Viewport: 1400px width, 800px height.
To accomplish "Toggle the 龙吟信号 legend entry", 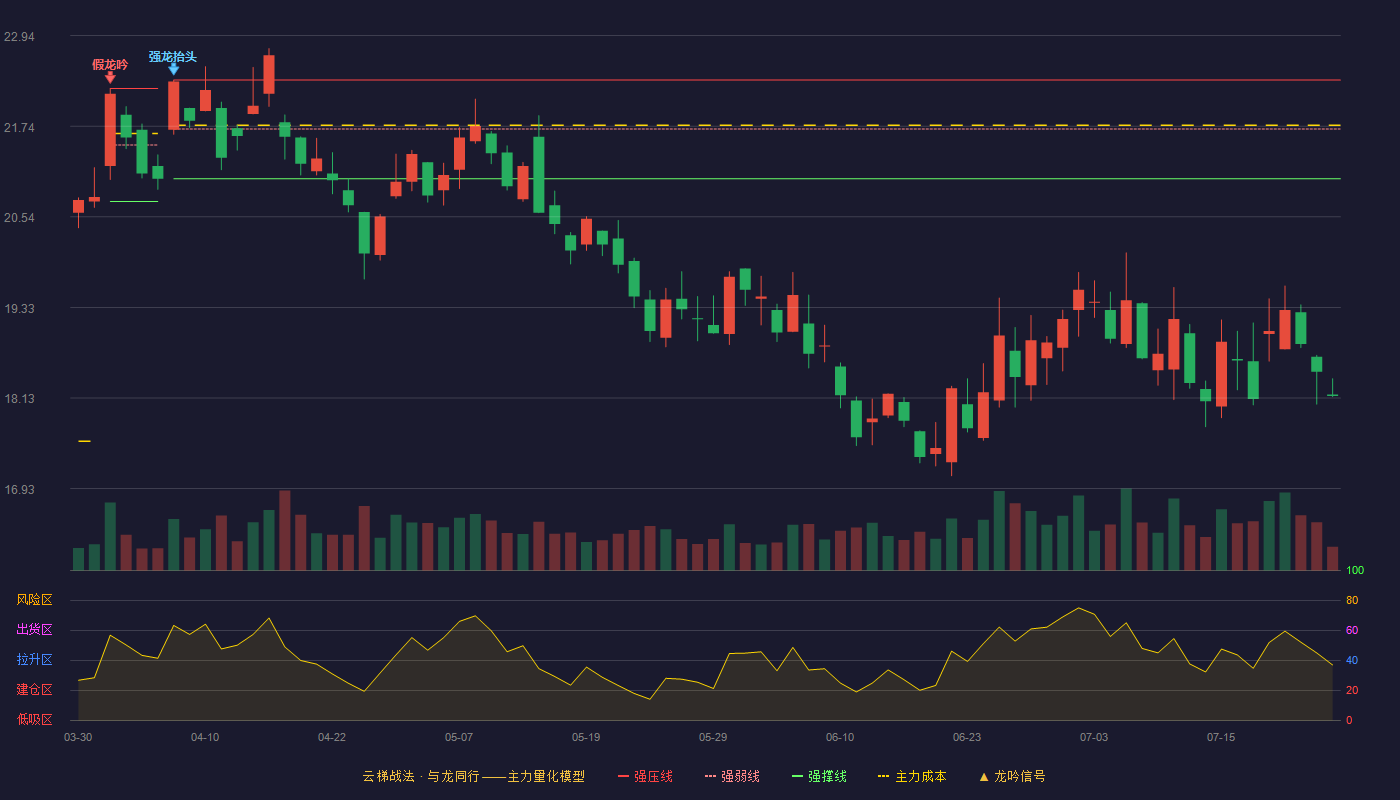I will pos(1011,776).
